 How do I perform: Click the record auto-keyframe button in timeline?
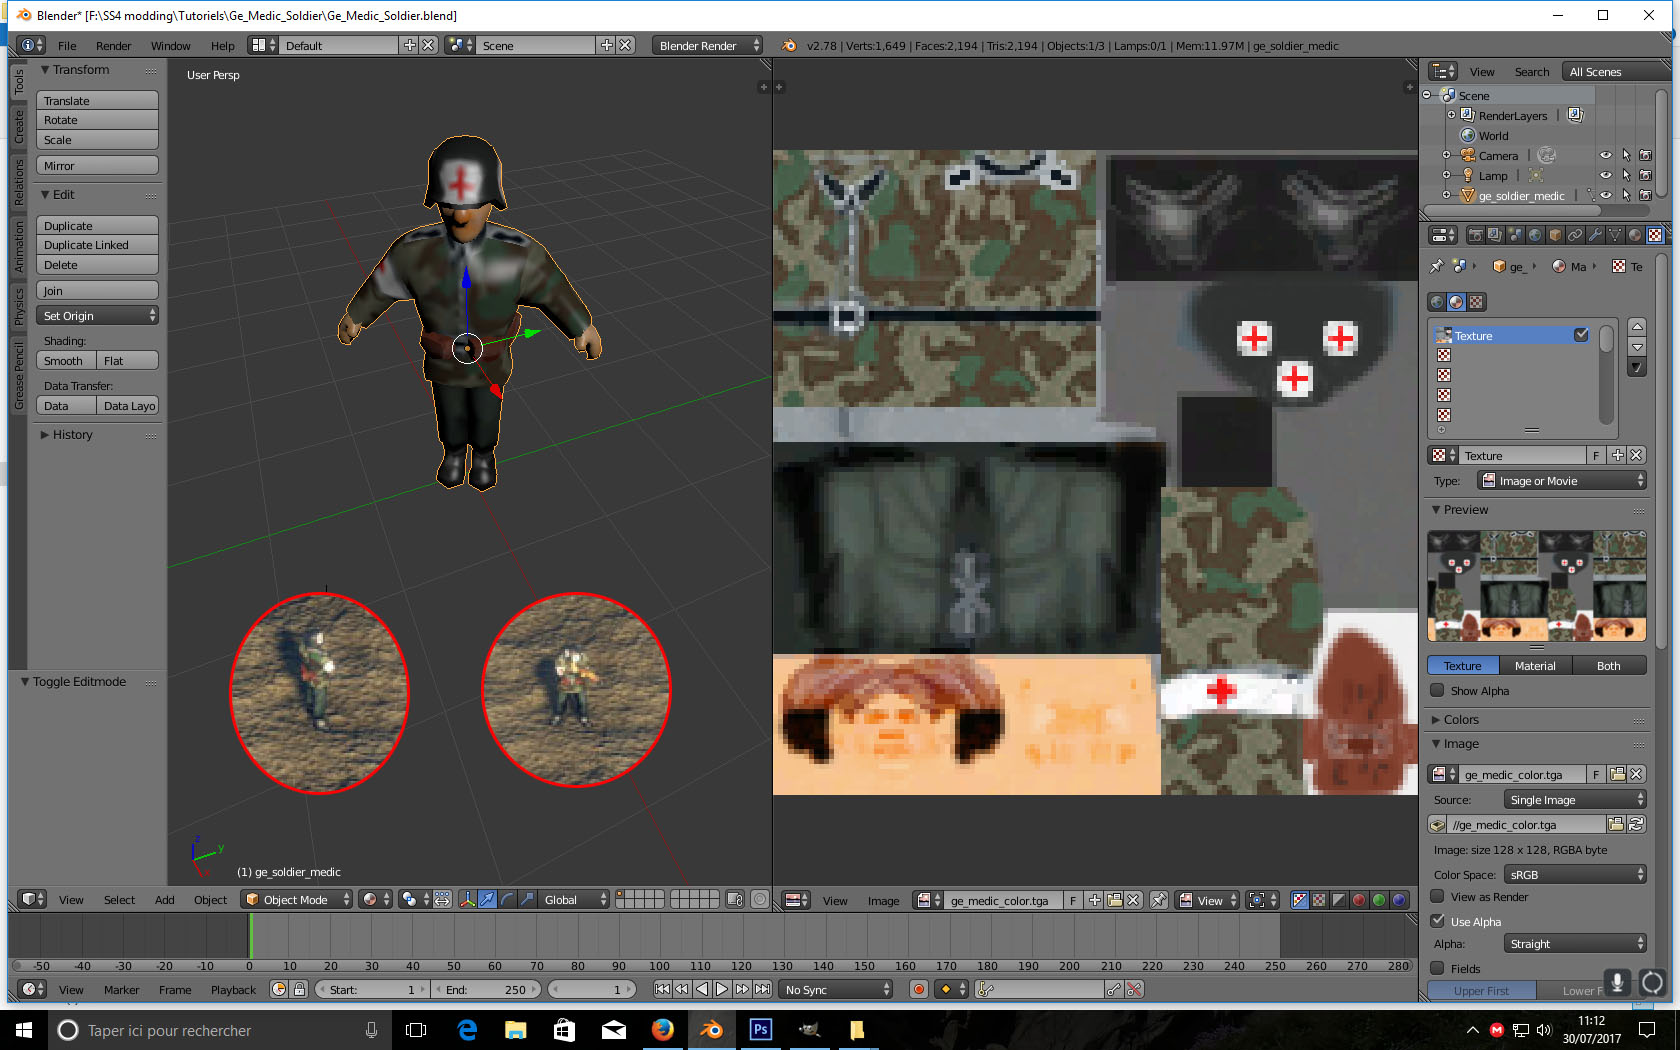pyautogui.click(x=919, y=989)
